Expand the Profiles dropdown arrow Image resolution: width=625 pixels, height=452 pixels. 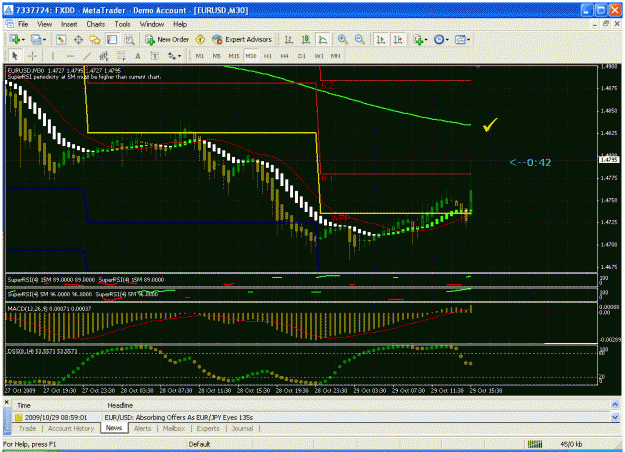point(44,40)
